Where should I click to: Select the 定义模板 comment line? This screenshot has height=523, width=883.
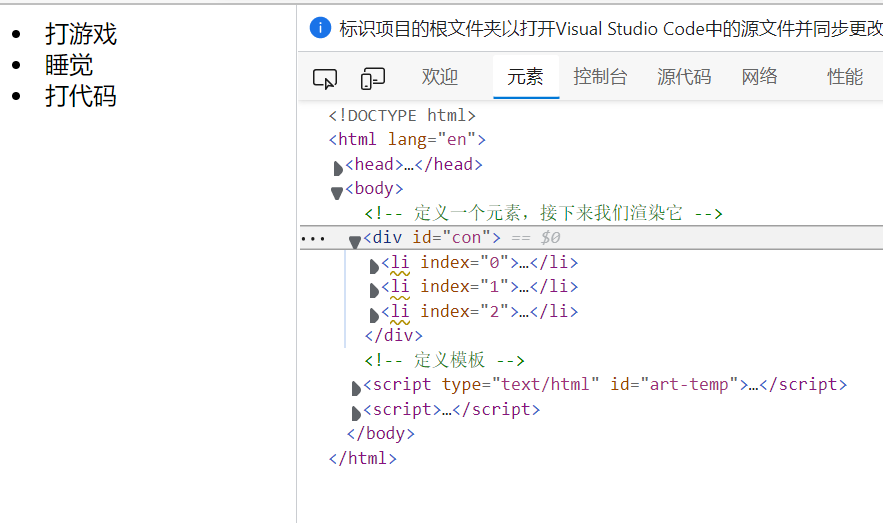click(444, 360)
